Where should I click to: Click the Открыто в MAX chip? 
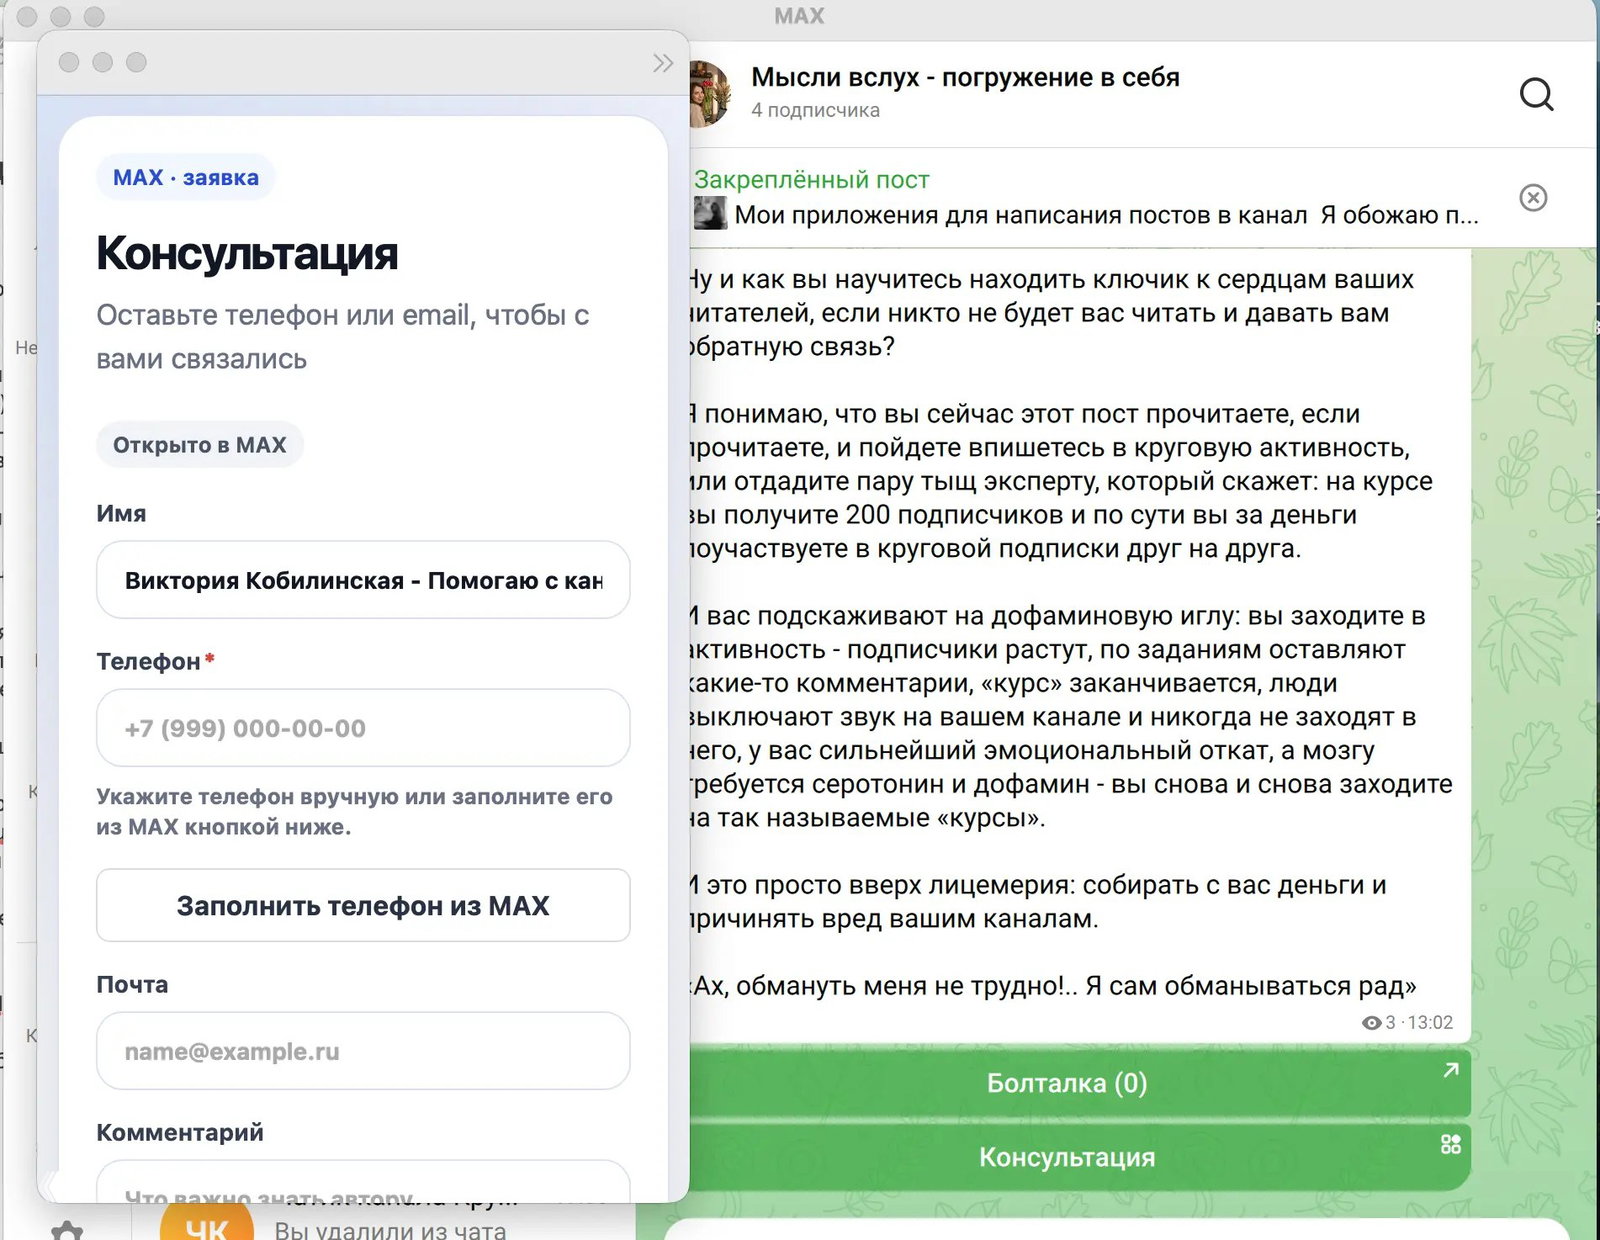point(200,445)
